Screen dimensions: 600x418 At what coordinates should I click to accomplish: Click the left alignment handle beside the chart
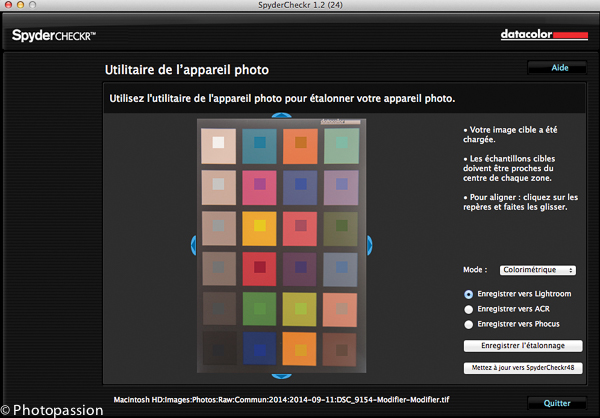coord(194,245)
